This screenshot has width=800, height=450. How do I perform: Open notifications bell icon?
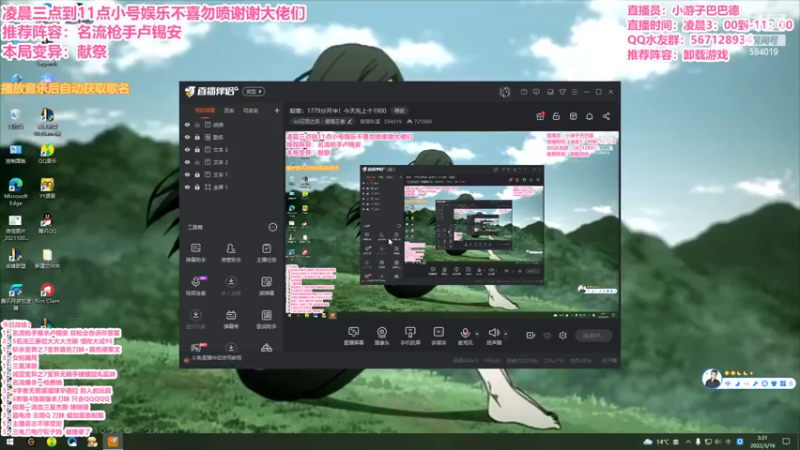point(589,116)
